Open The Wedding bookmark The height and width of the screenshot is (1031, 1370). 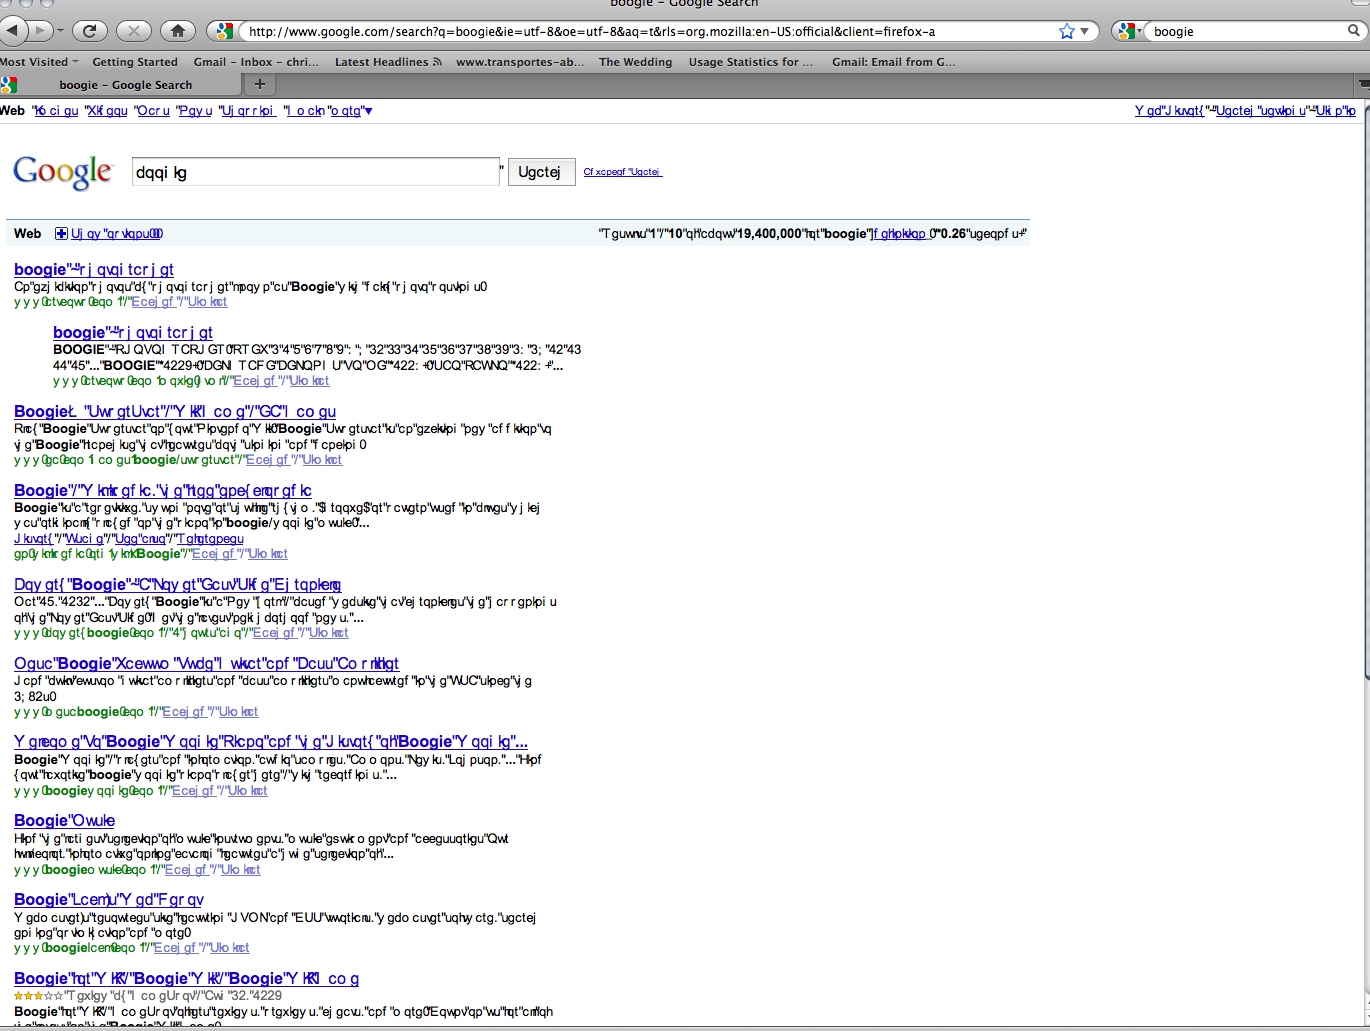coord(636,62)
